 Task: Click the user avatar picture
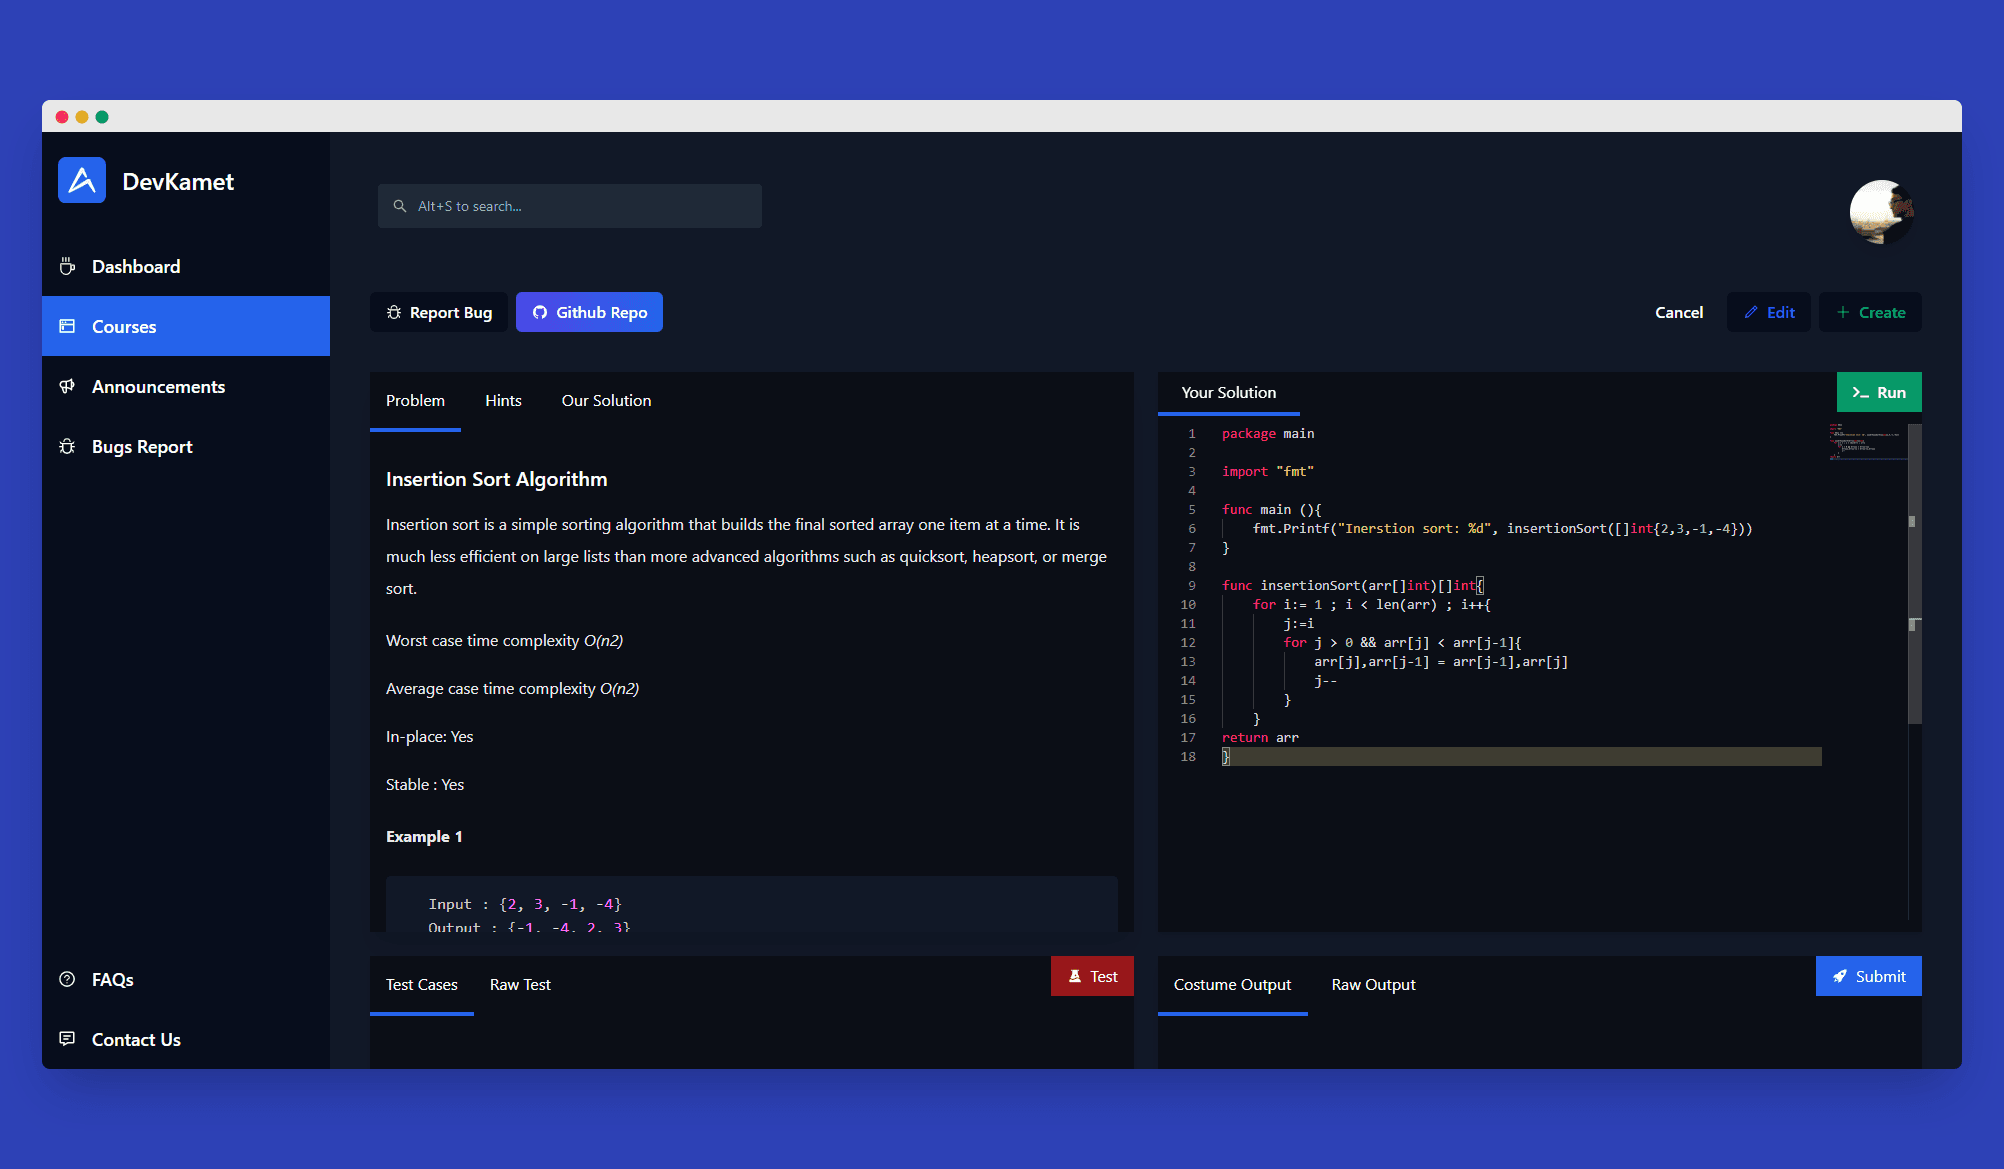(1881, 211)
